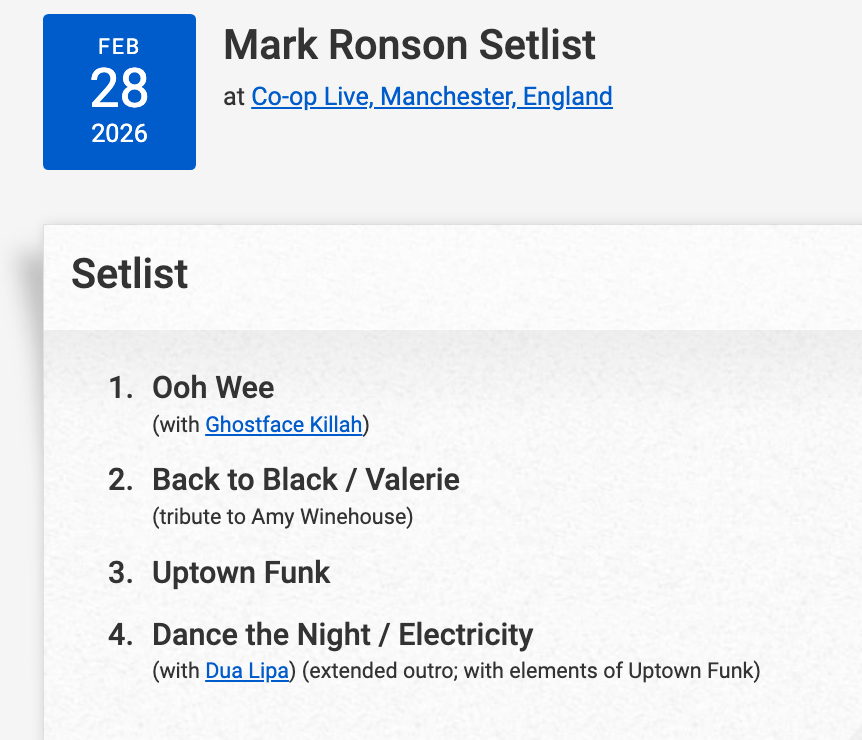
Task: Click the tribute to Amy Winehouse note
Action: pos(283,517)
